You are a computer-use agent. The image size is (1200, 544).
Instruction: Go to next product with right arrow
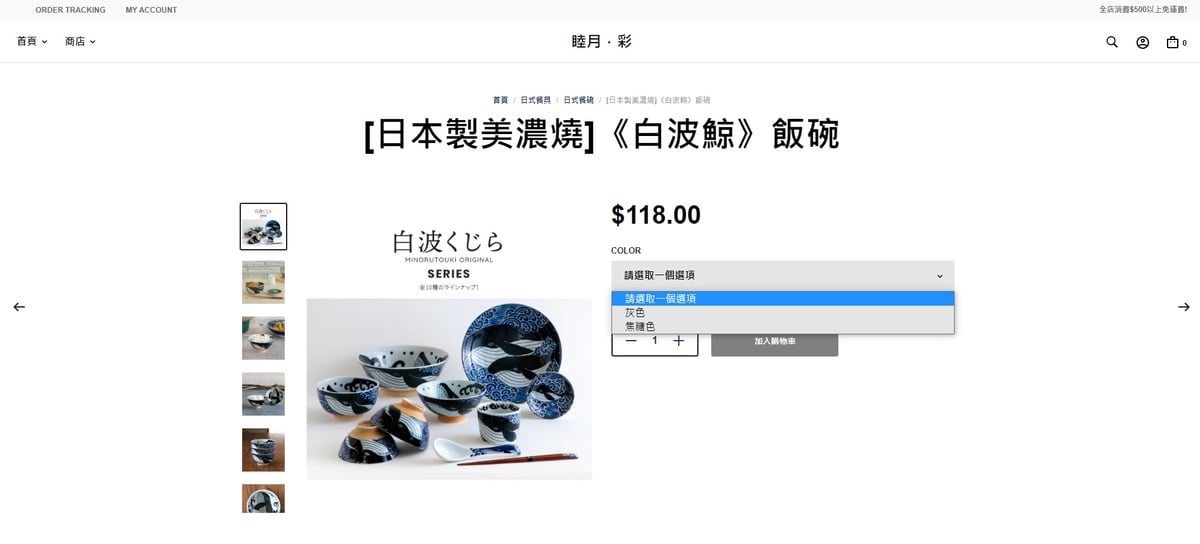[x=1184, y=307]
